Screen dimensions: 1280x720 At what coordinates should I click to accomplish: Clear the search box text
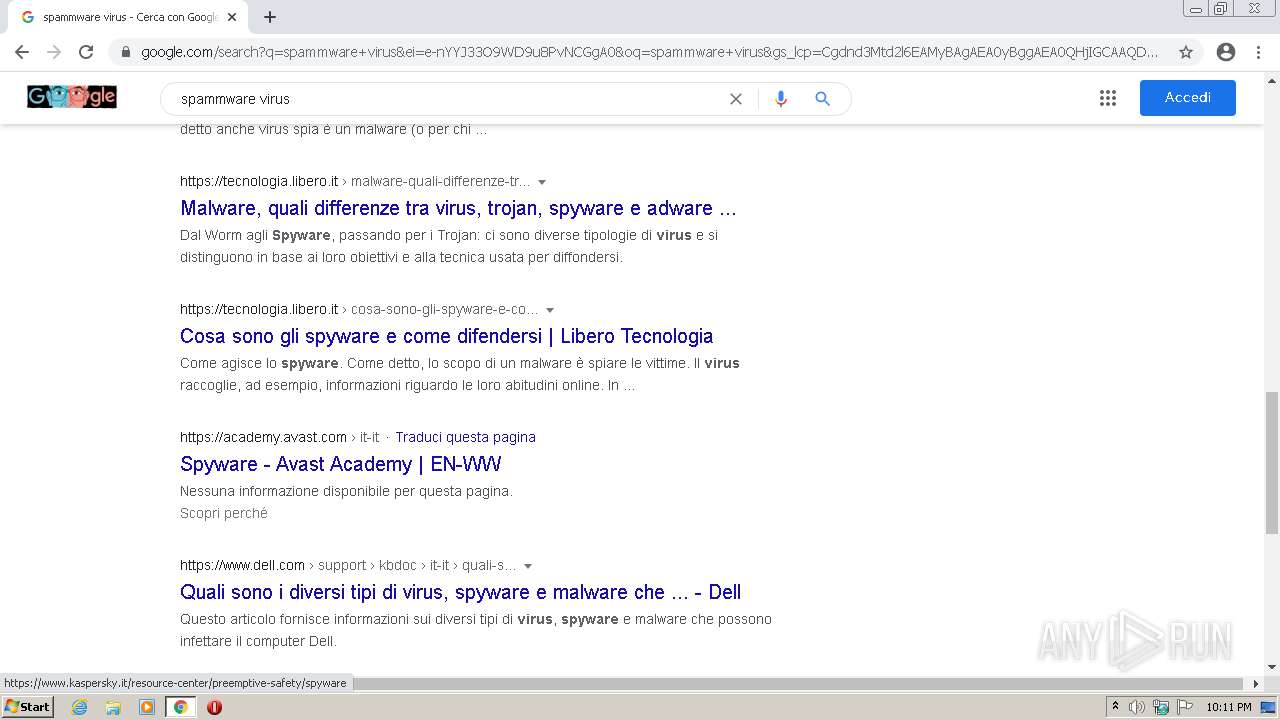(736, 99)
